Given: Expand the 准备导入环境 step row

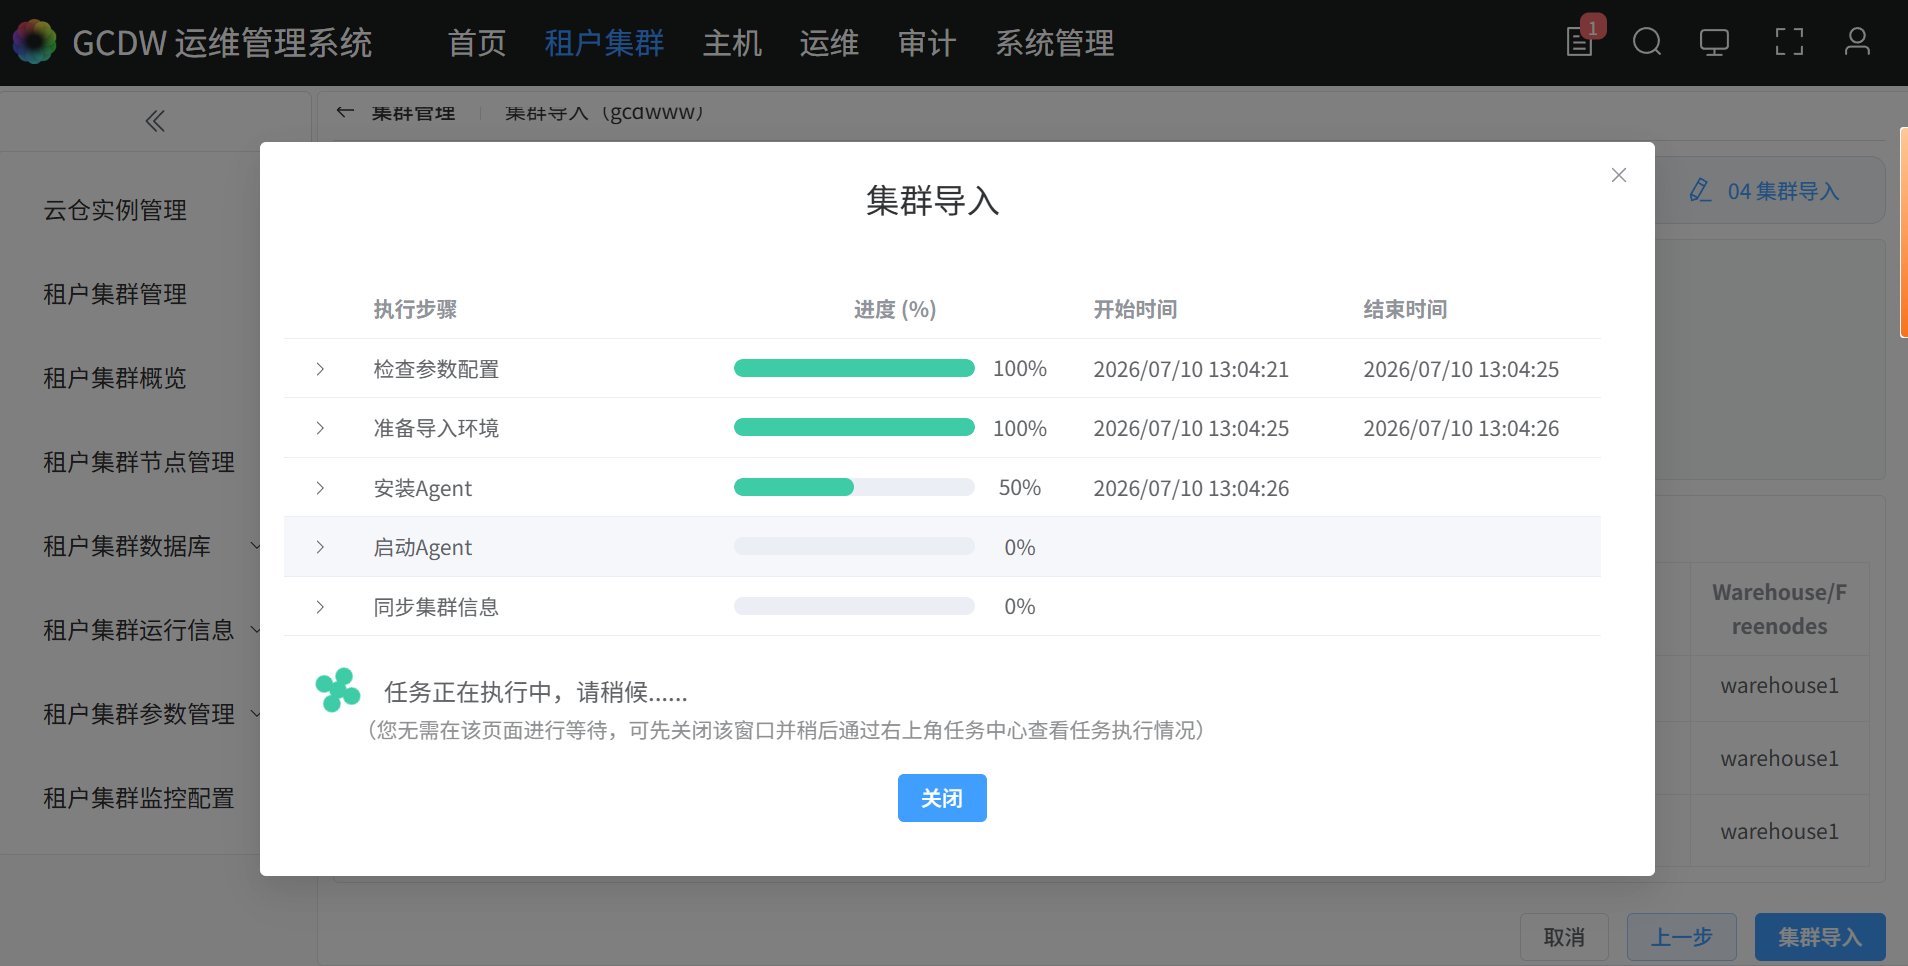Looking at the screenshot, I should (x=320, y=428).
